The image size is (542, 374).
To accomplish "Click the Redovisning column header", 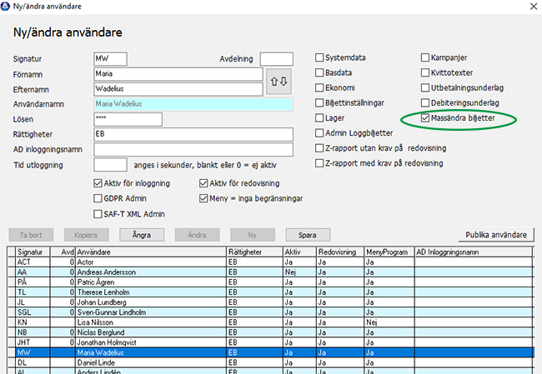I will [340, 252].
